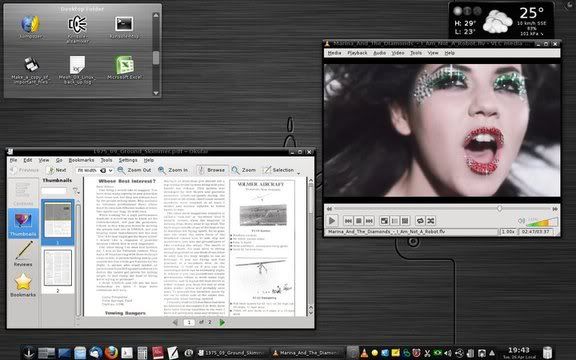
Task: Launch Firefox from the bottom panel
Action: [x=111, y=353]
